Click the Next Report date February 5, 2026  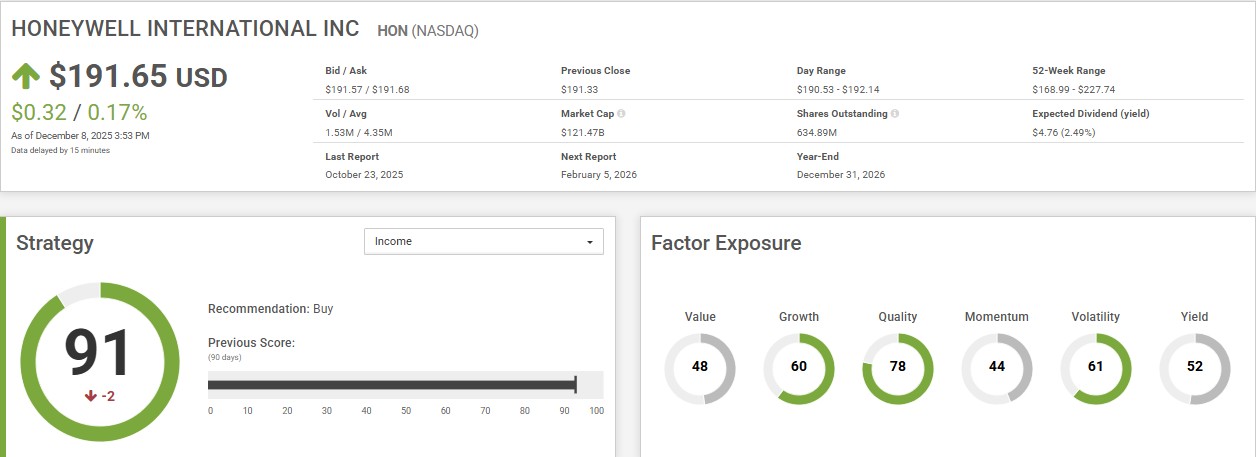coord(598,175)
